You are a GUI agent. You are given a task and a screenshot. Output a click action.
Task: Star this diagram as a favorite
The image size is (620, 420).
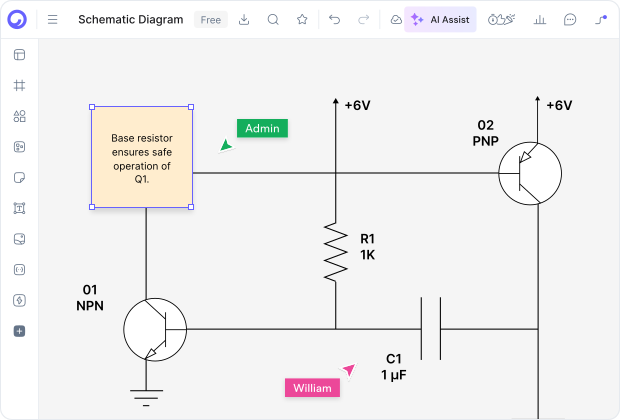tap(302, 19)
